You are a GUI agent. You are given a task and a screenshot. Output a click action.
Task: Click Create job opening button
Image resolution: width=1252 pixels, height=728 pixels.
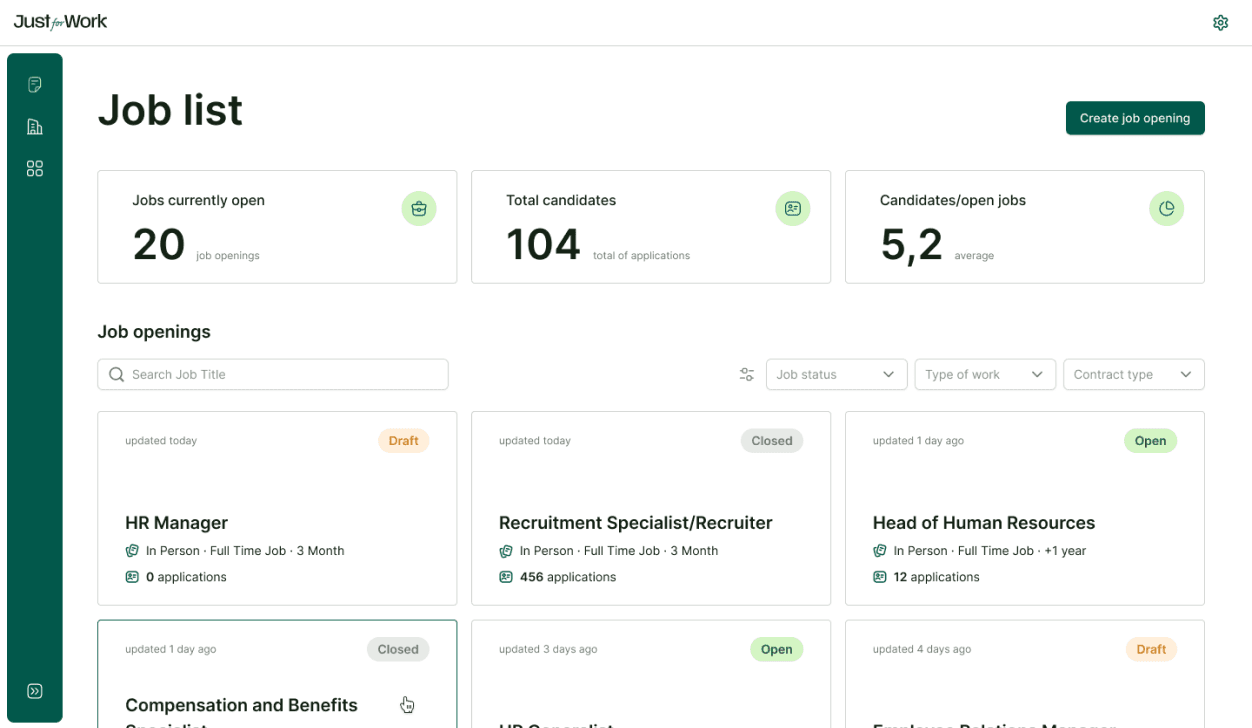1135,118
